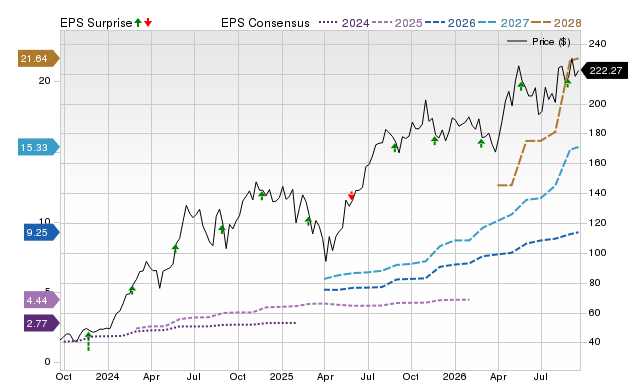Toggle the 2026 consensus series in legend
The width and height of the screenshot is (640, 382).
pyautogui.click(x=450, y=23)
